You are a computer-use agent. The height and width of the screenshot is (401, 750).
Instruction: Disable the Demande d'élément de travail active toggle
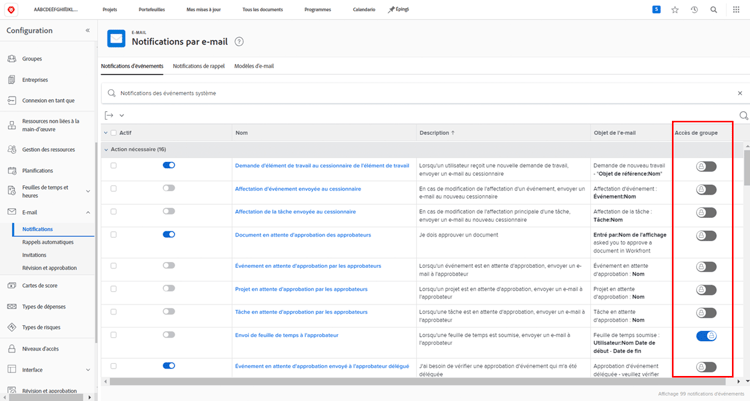[x=168, y=165]
